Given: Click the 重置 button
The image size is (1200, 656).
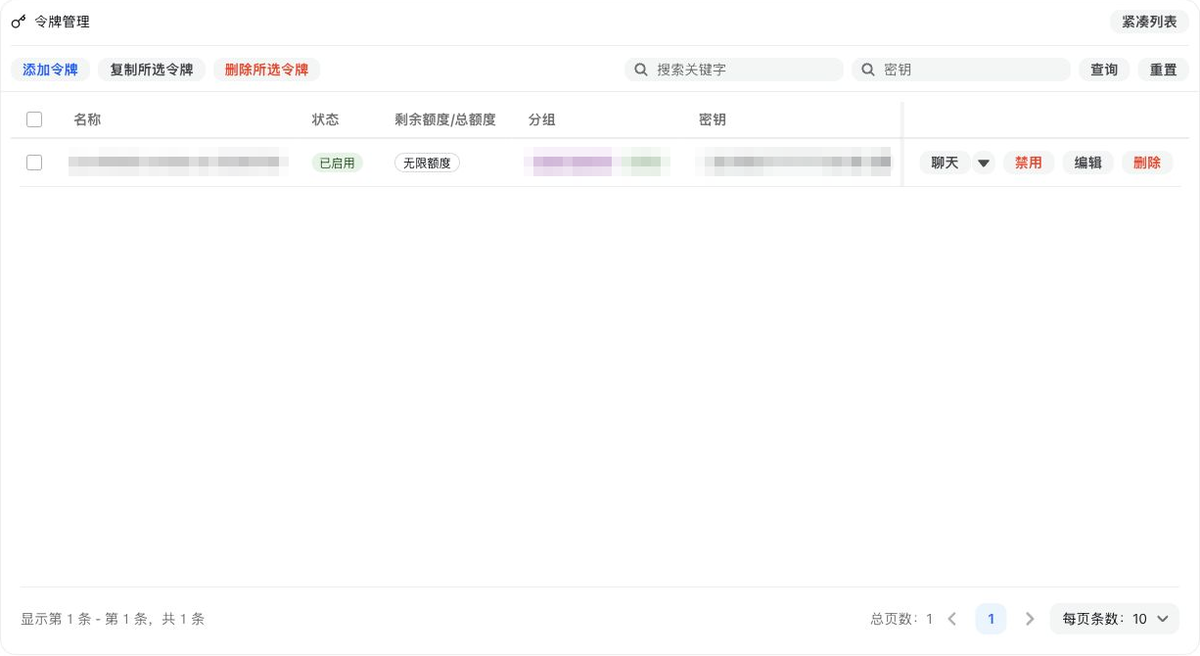Looking at the screenshot, I should [1163, 70].
